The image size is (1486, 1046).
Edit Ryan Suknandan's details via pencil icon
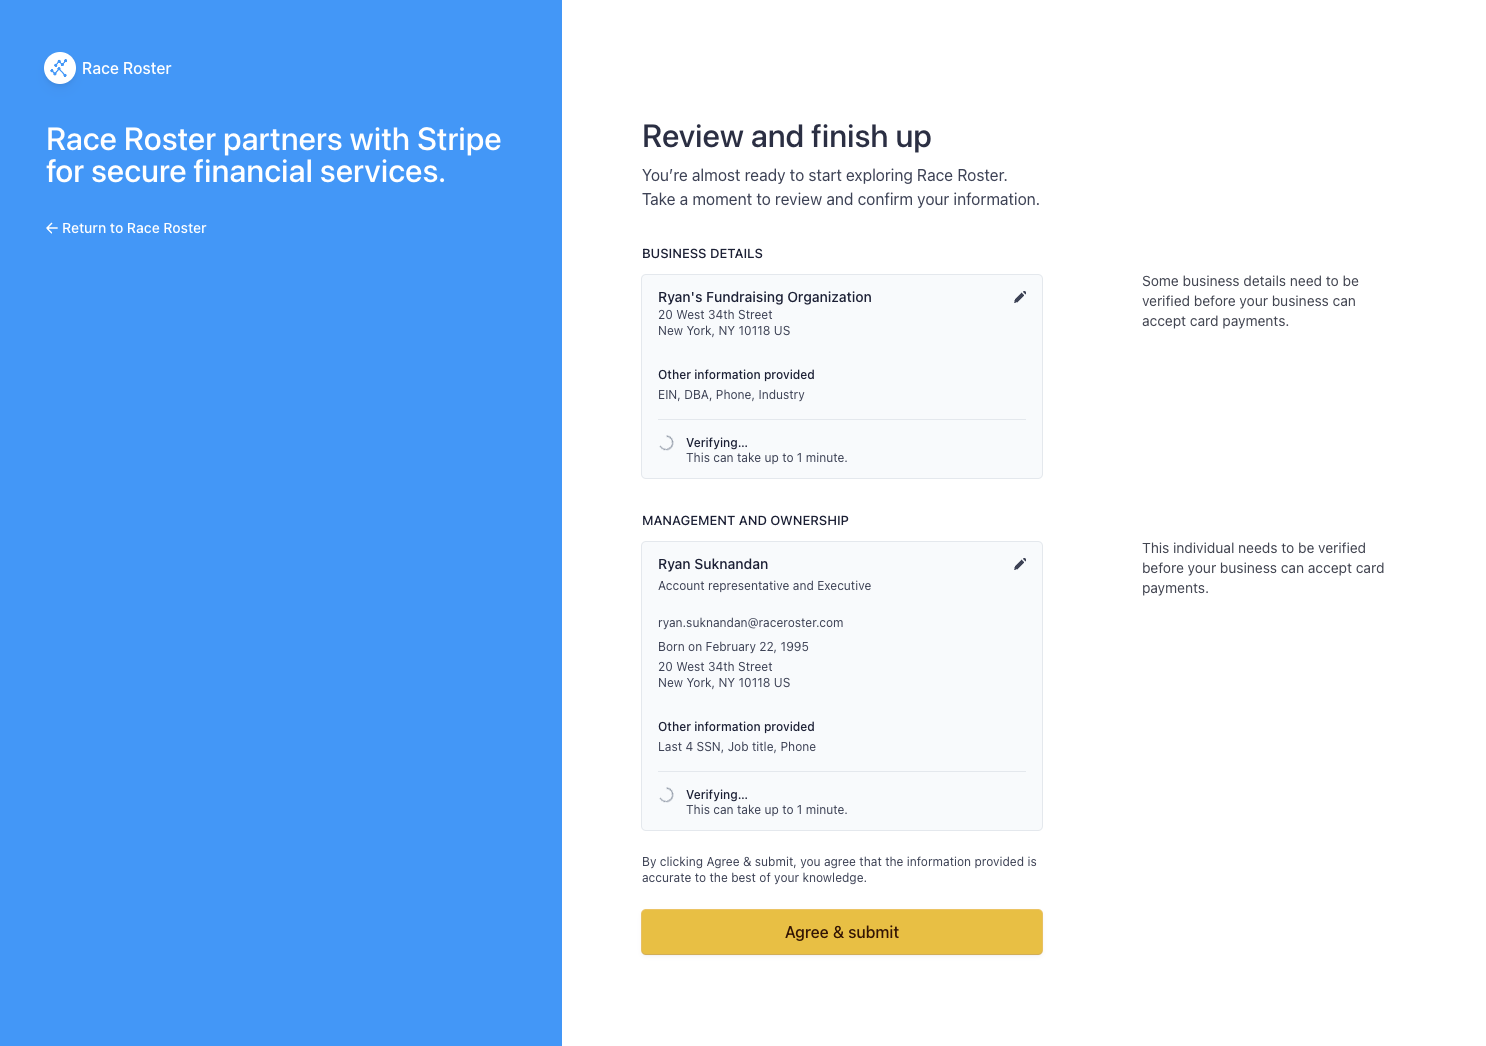[1020, 564]
